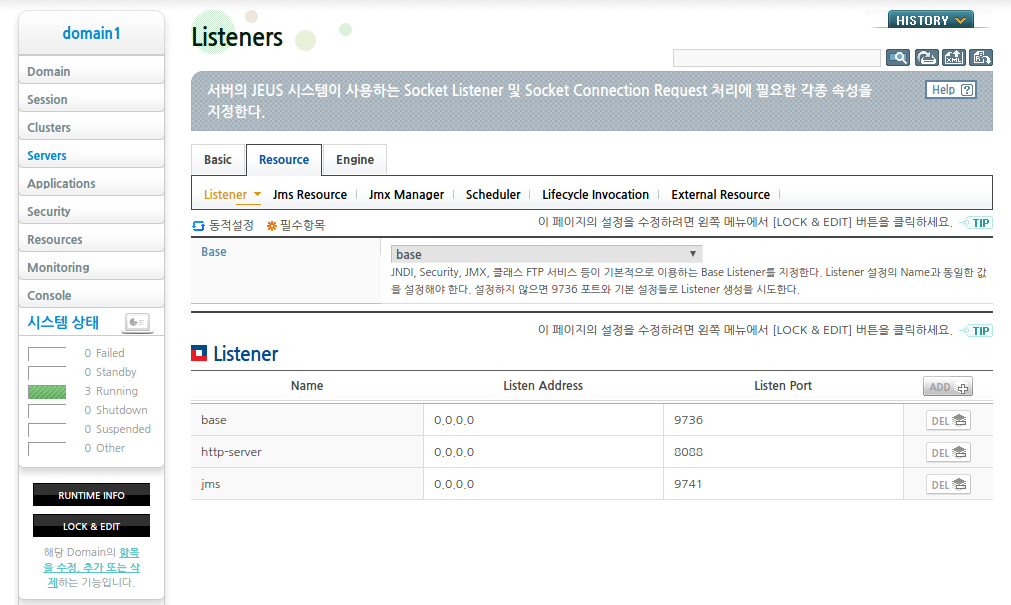Click the red Listener section icon
The width and height of the screenshot is (1011, 605).
(x=199, y=353)
